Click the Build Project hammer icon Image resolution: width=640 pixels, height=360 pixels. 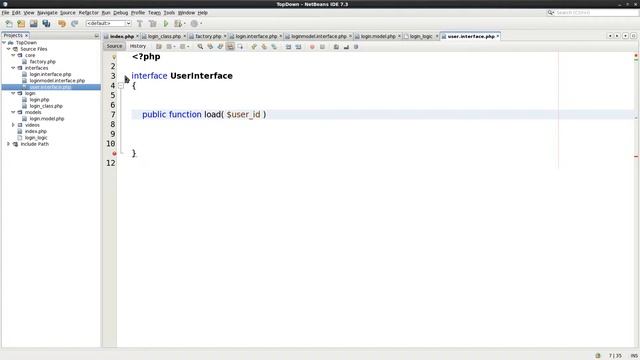140,24
